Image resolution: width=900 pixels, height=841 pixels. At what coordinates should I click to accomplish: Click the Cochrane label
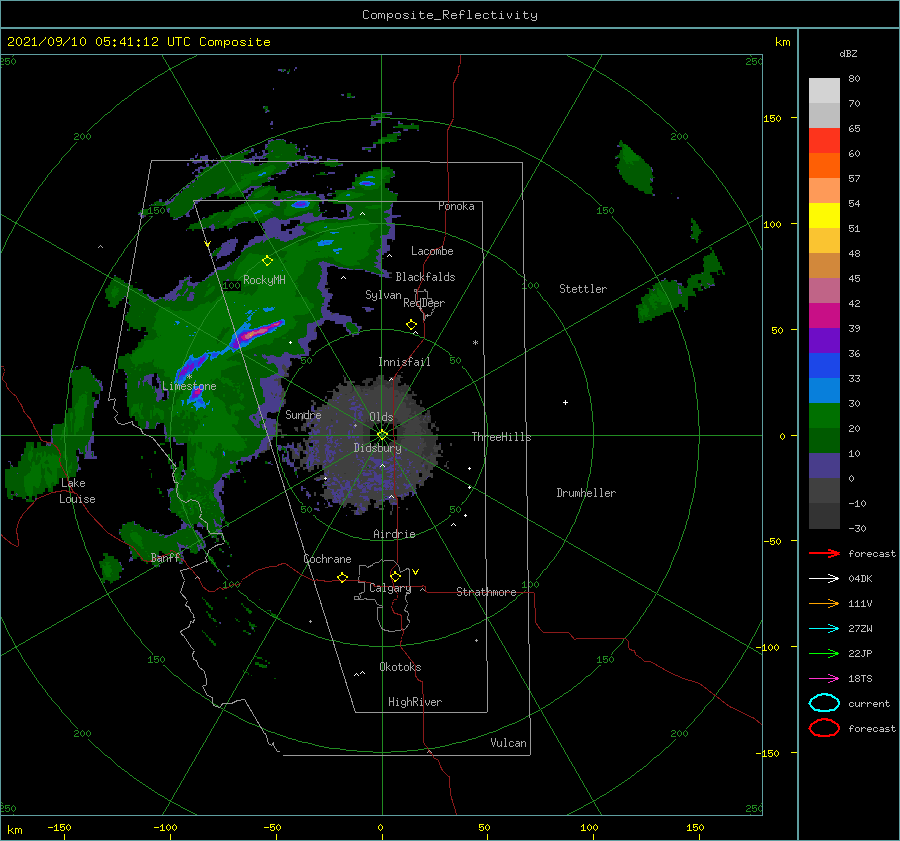click(x=327, y=559)
